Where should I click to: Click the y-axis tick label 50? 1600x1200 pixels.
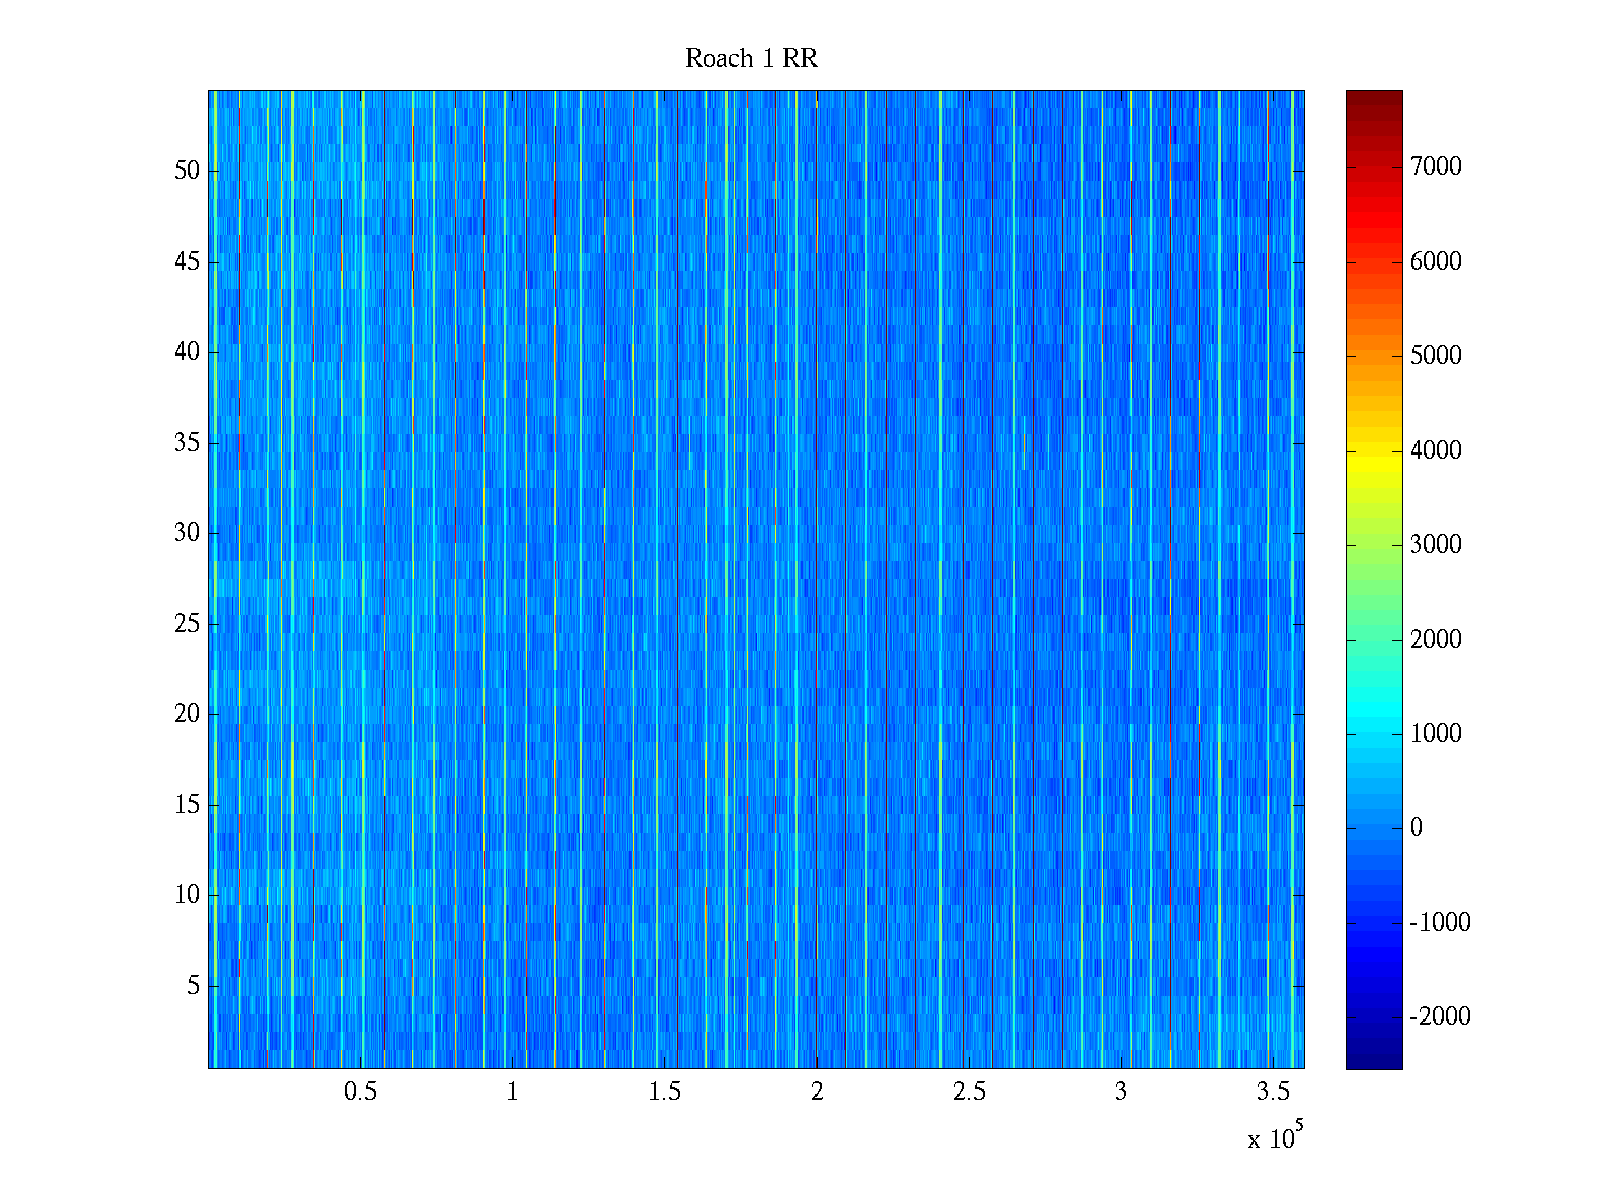pyautogui.click(x=187, y=171)
